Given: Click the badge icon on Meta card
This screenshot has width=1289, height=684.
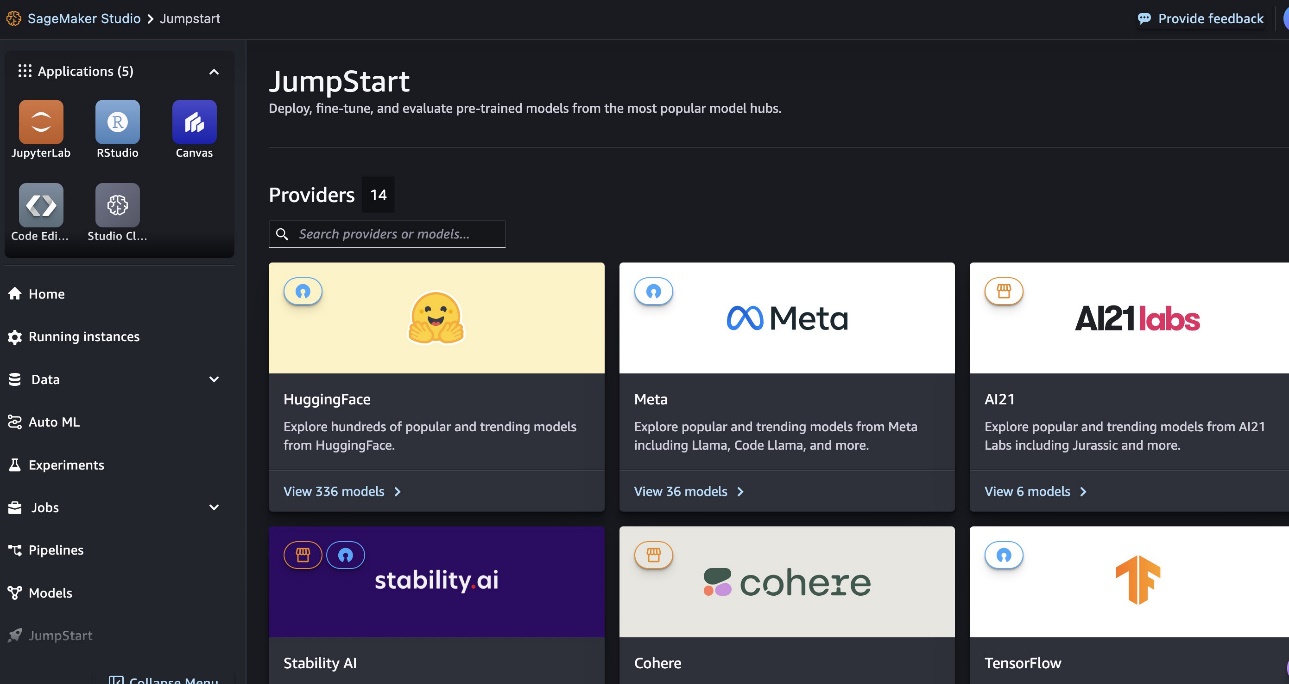Looking at the screenshot, I should click(654, 291).
